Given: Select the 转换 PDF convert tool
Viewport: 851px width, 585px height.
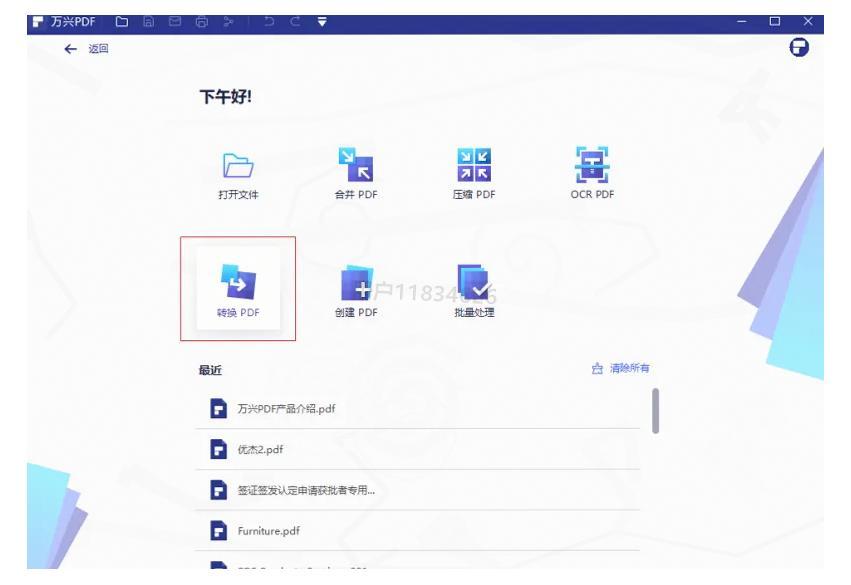Looking at the screenshot, I should (x=238, y=289).
